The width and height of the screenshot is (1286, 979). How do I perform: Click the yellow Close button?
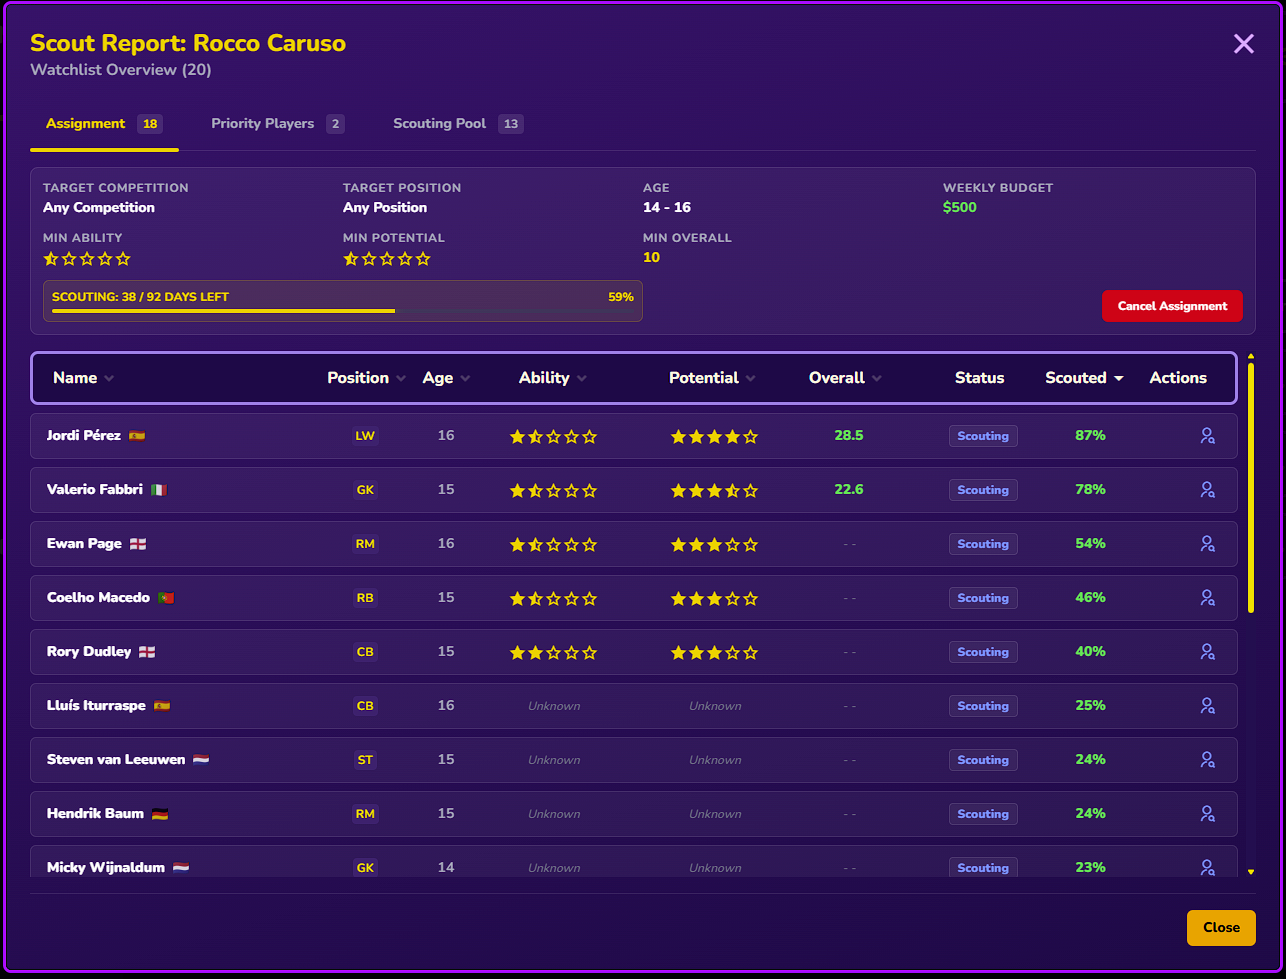point(1221,927)
